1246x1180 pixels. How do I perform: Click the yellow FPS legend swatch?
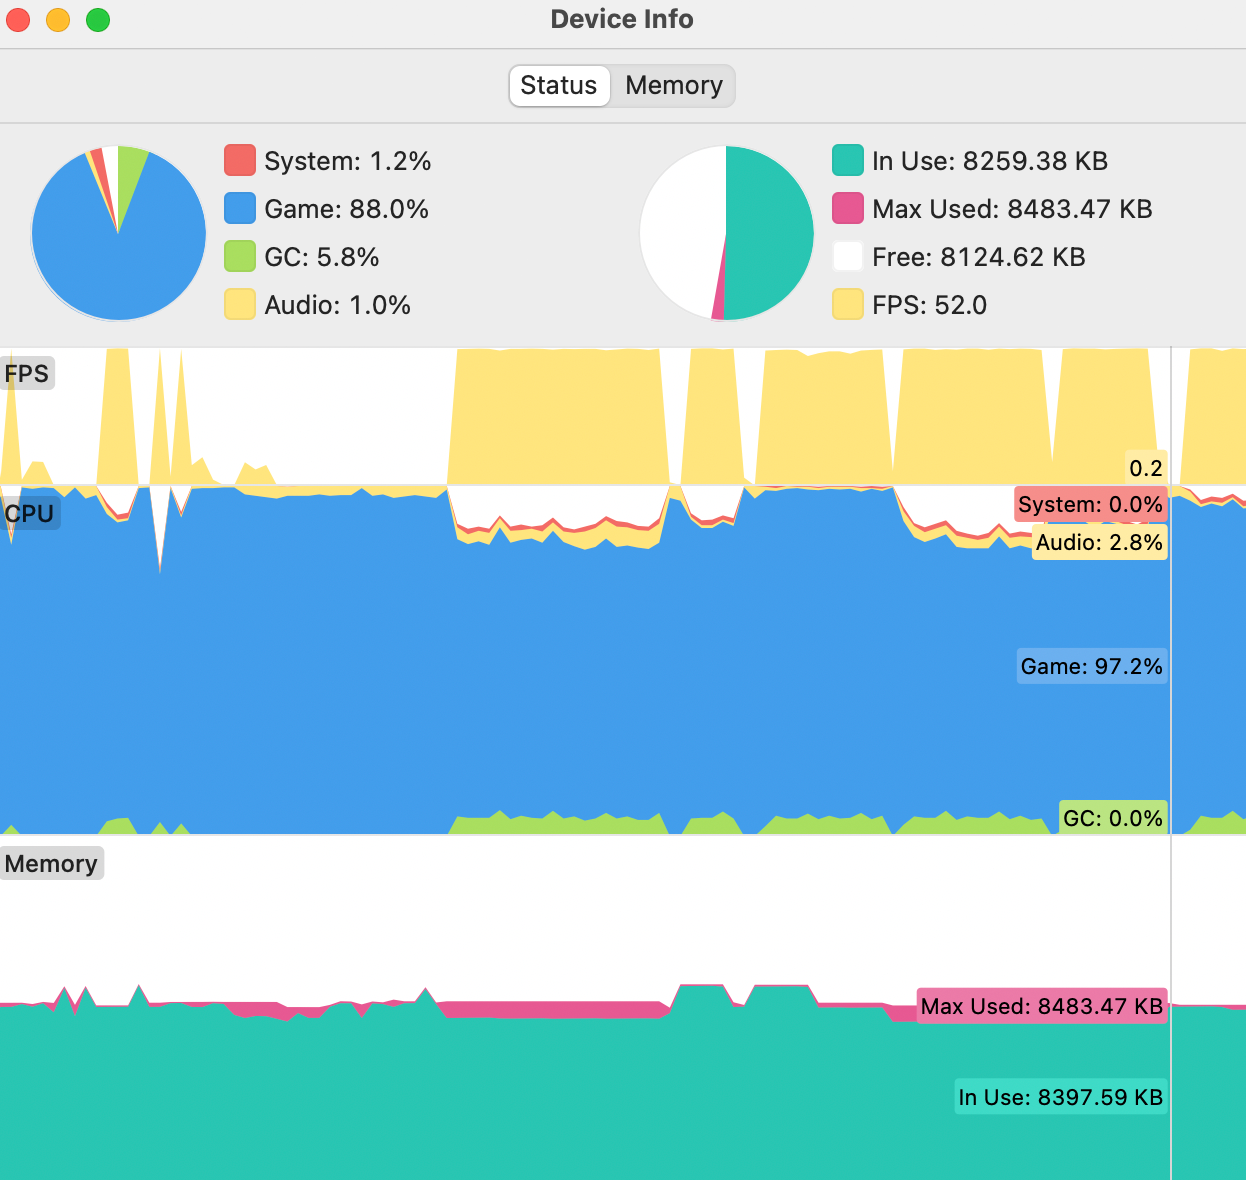click(848, 304)
